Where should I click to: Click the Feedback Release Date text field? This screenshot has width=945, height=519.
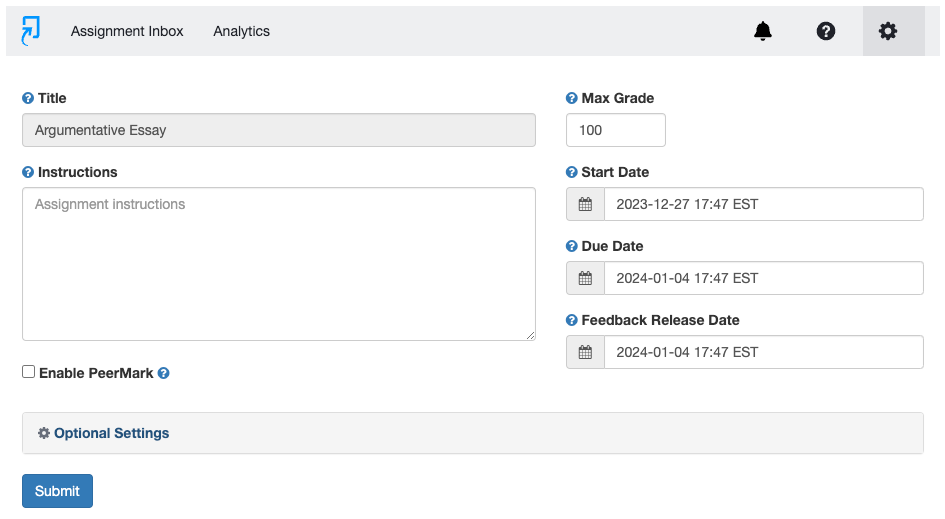click(x=764, y=352)
